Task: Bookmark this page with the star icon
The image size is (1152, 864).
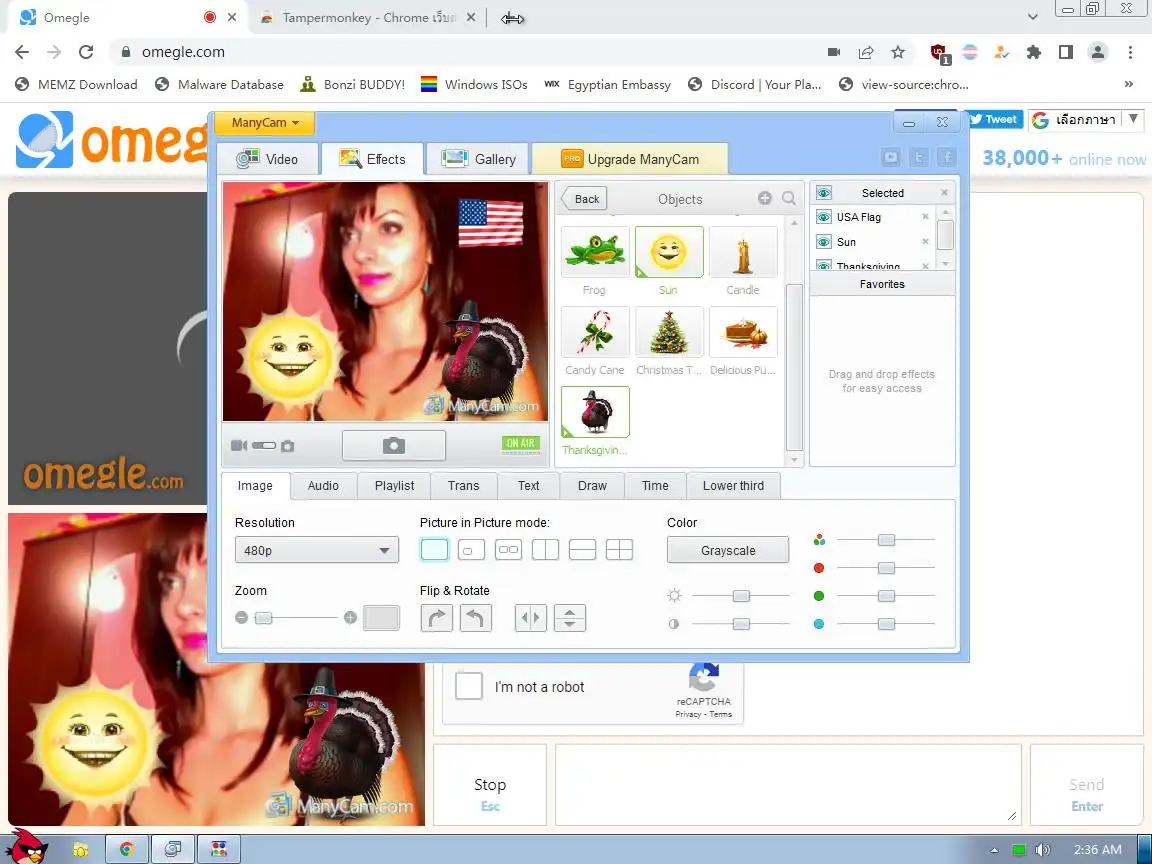Action: pyautogui.click(x=898, y=52)
